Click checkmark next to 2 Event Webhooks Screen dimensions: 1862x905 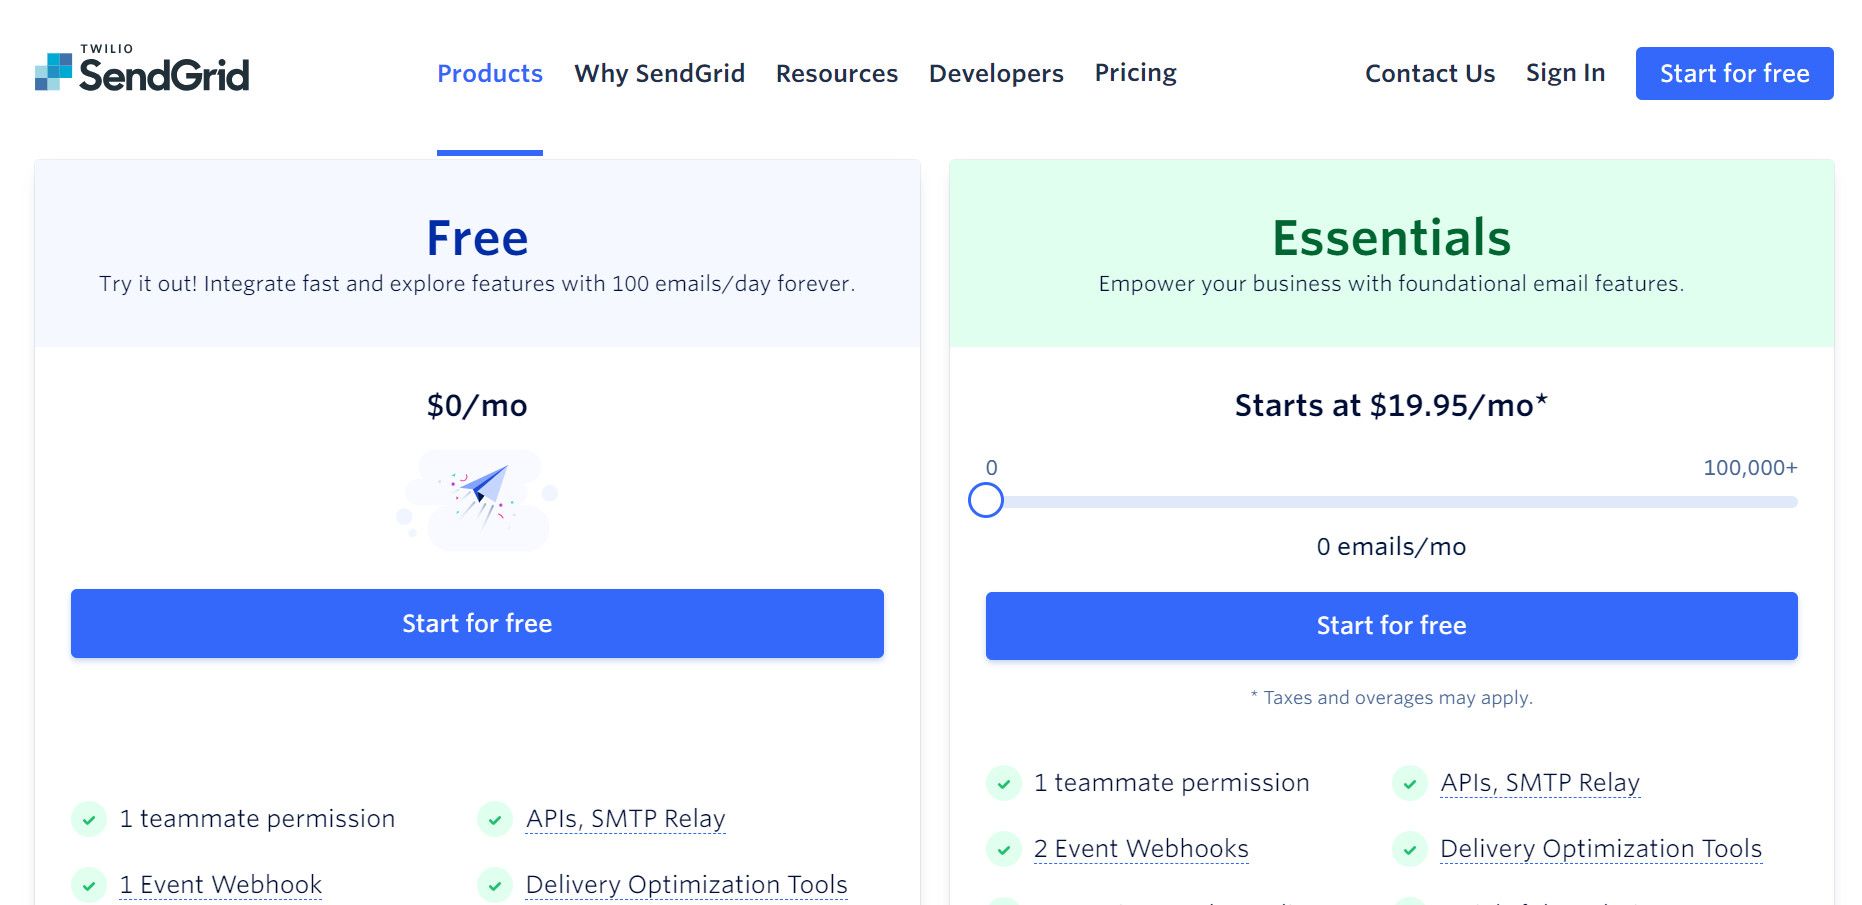[x=1003, y=849]
